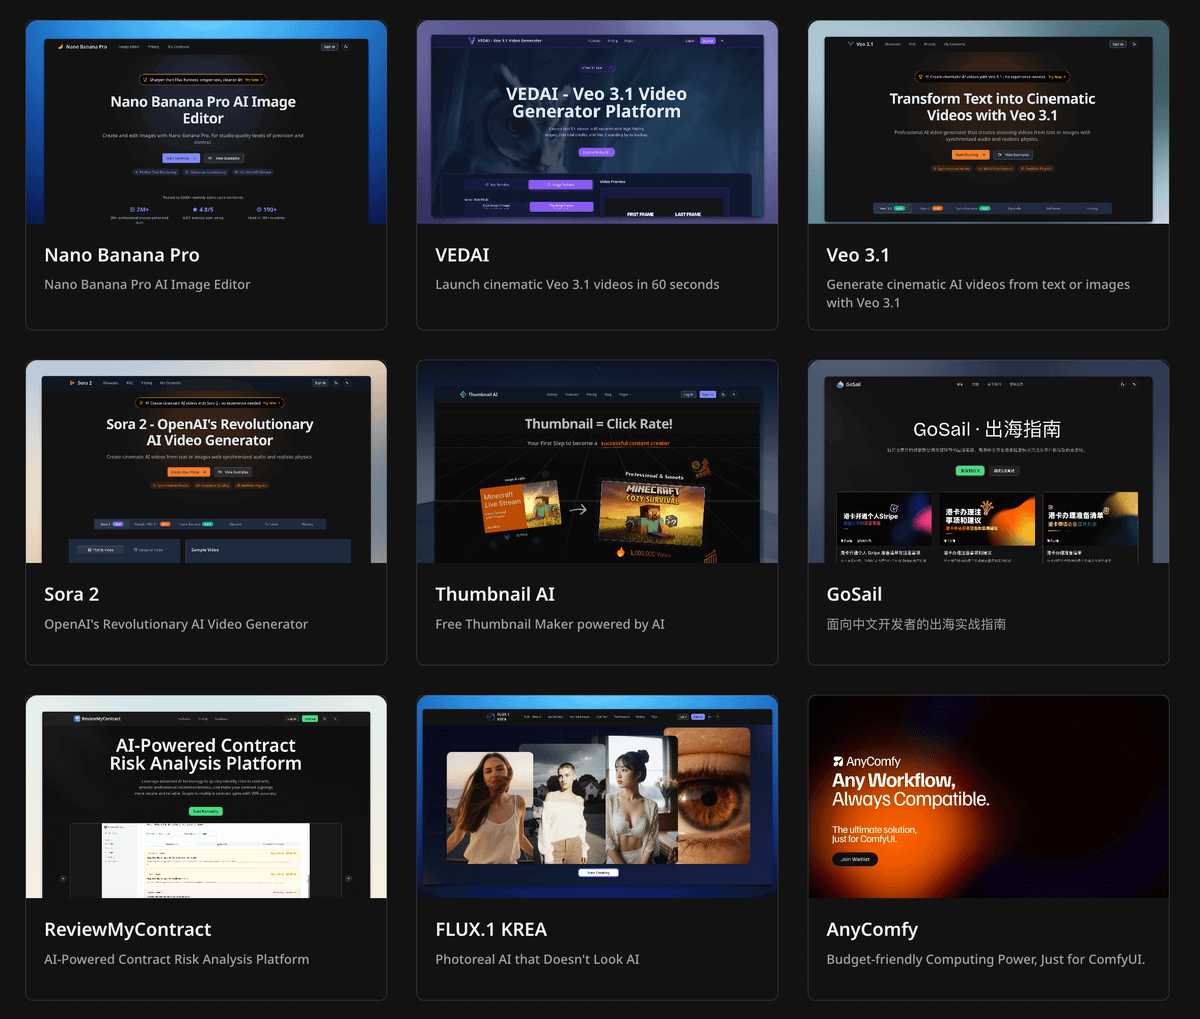This screenshot has height=1019, width=1200.
Task: Click the eye close-up image in FLUX.1 KREA preview
Action: 714,795
